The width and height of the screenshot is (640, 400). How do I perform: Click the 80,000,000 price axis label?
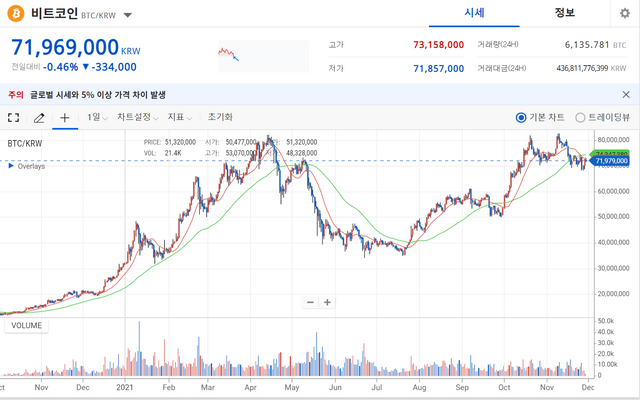tap(613, 140)
